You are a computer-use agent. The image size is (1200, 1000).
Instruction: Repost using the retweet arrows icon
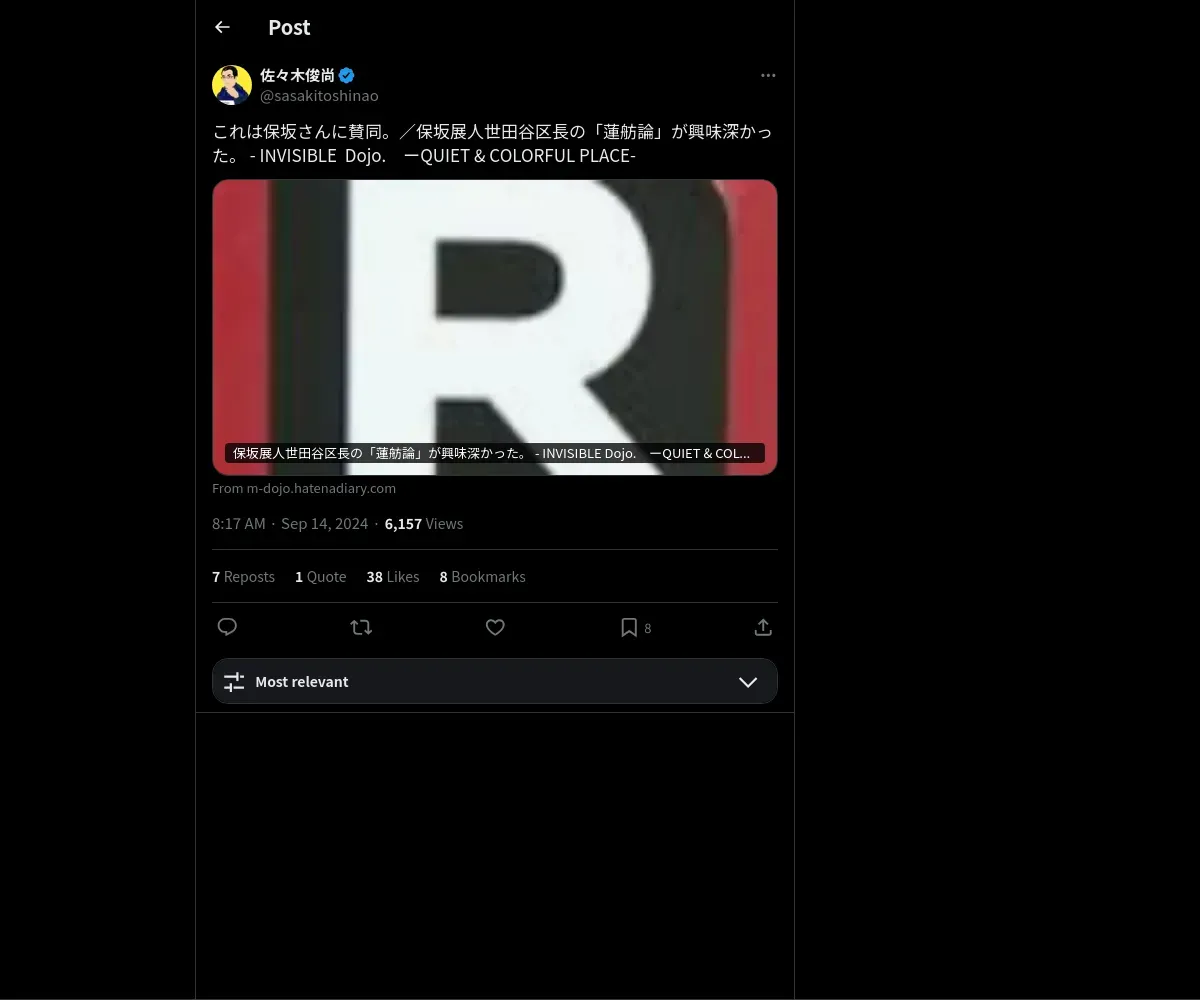[361, 627]
